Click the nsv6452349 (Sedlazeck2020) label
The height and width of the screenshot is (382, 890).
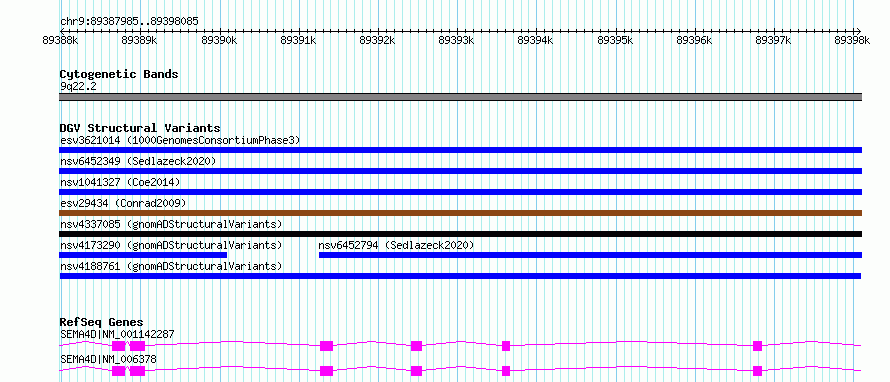click(138, 161)
